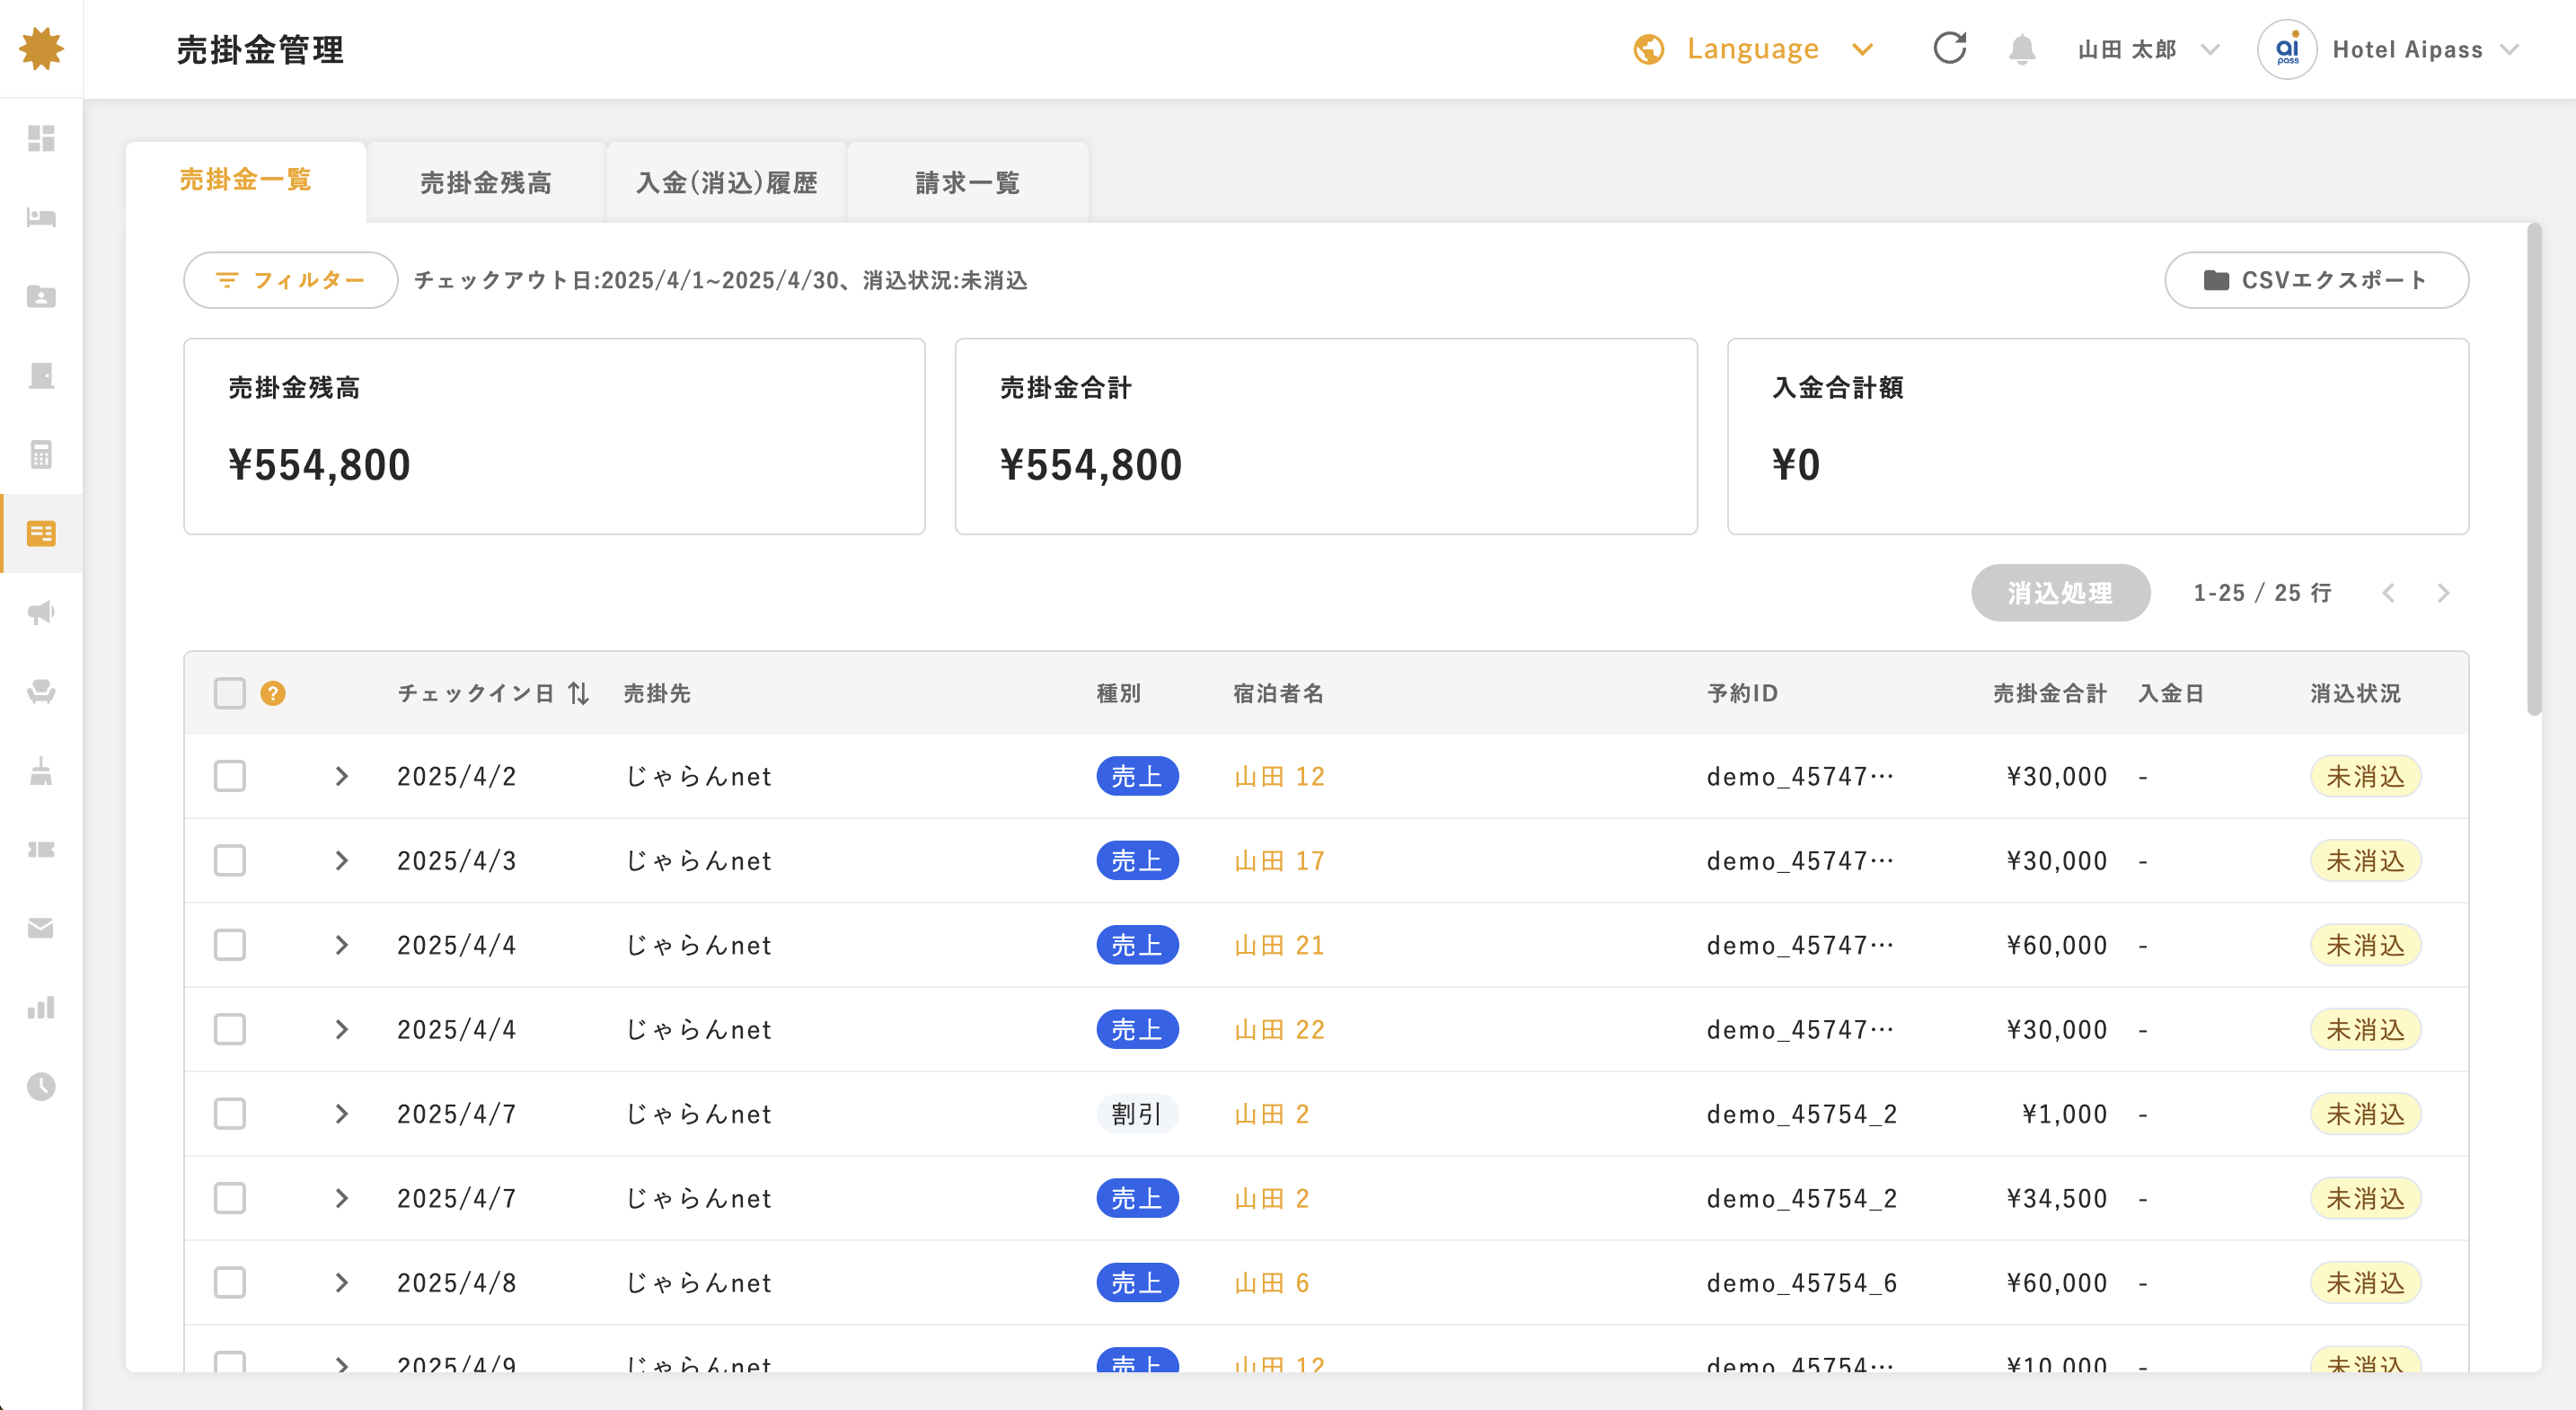Open guest link 山田 21
Image resolution: width=2576 pixels, height=1410 pixels.
pyautogui.click(x=1279, y=945)
